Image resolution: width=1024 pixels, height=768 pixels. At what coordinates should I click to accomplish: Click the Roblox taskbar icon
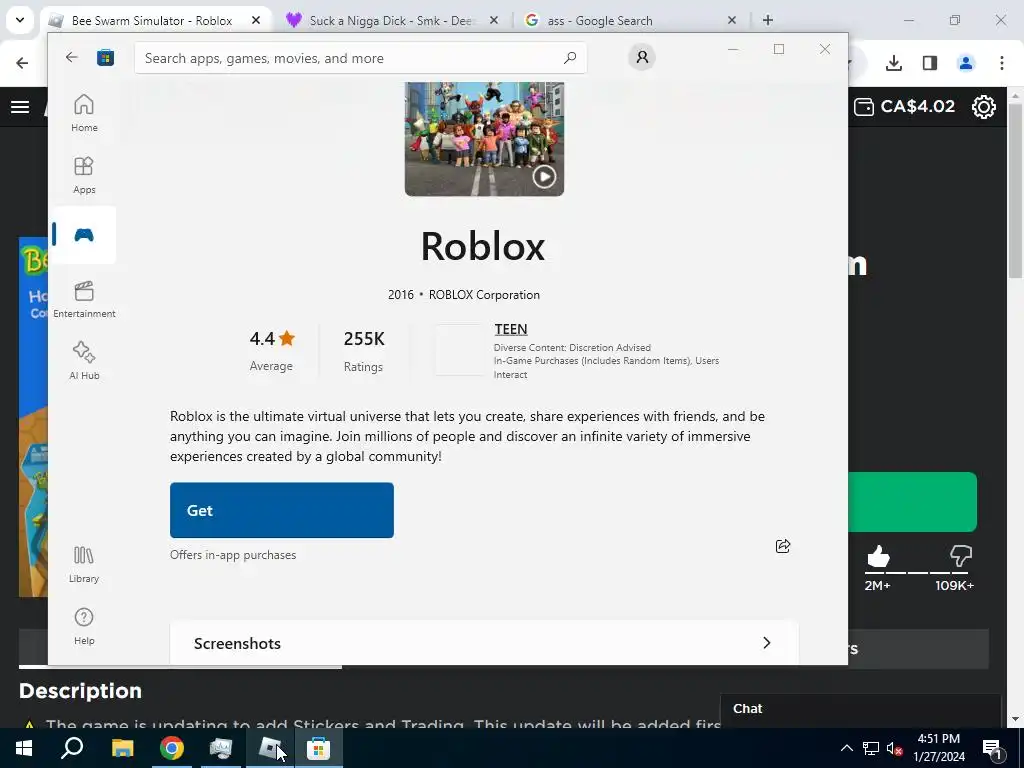(270, 748)
